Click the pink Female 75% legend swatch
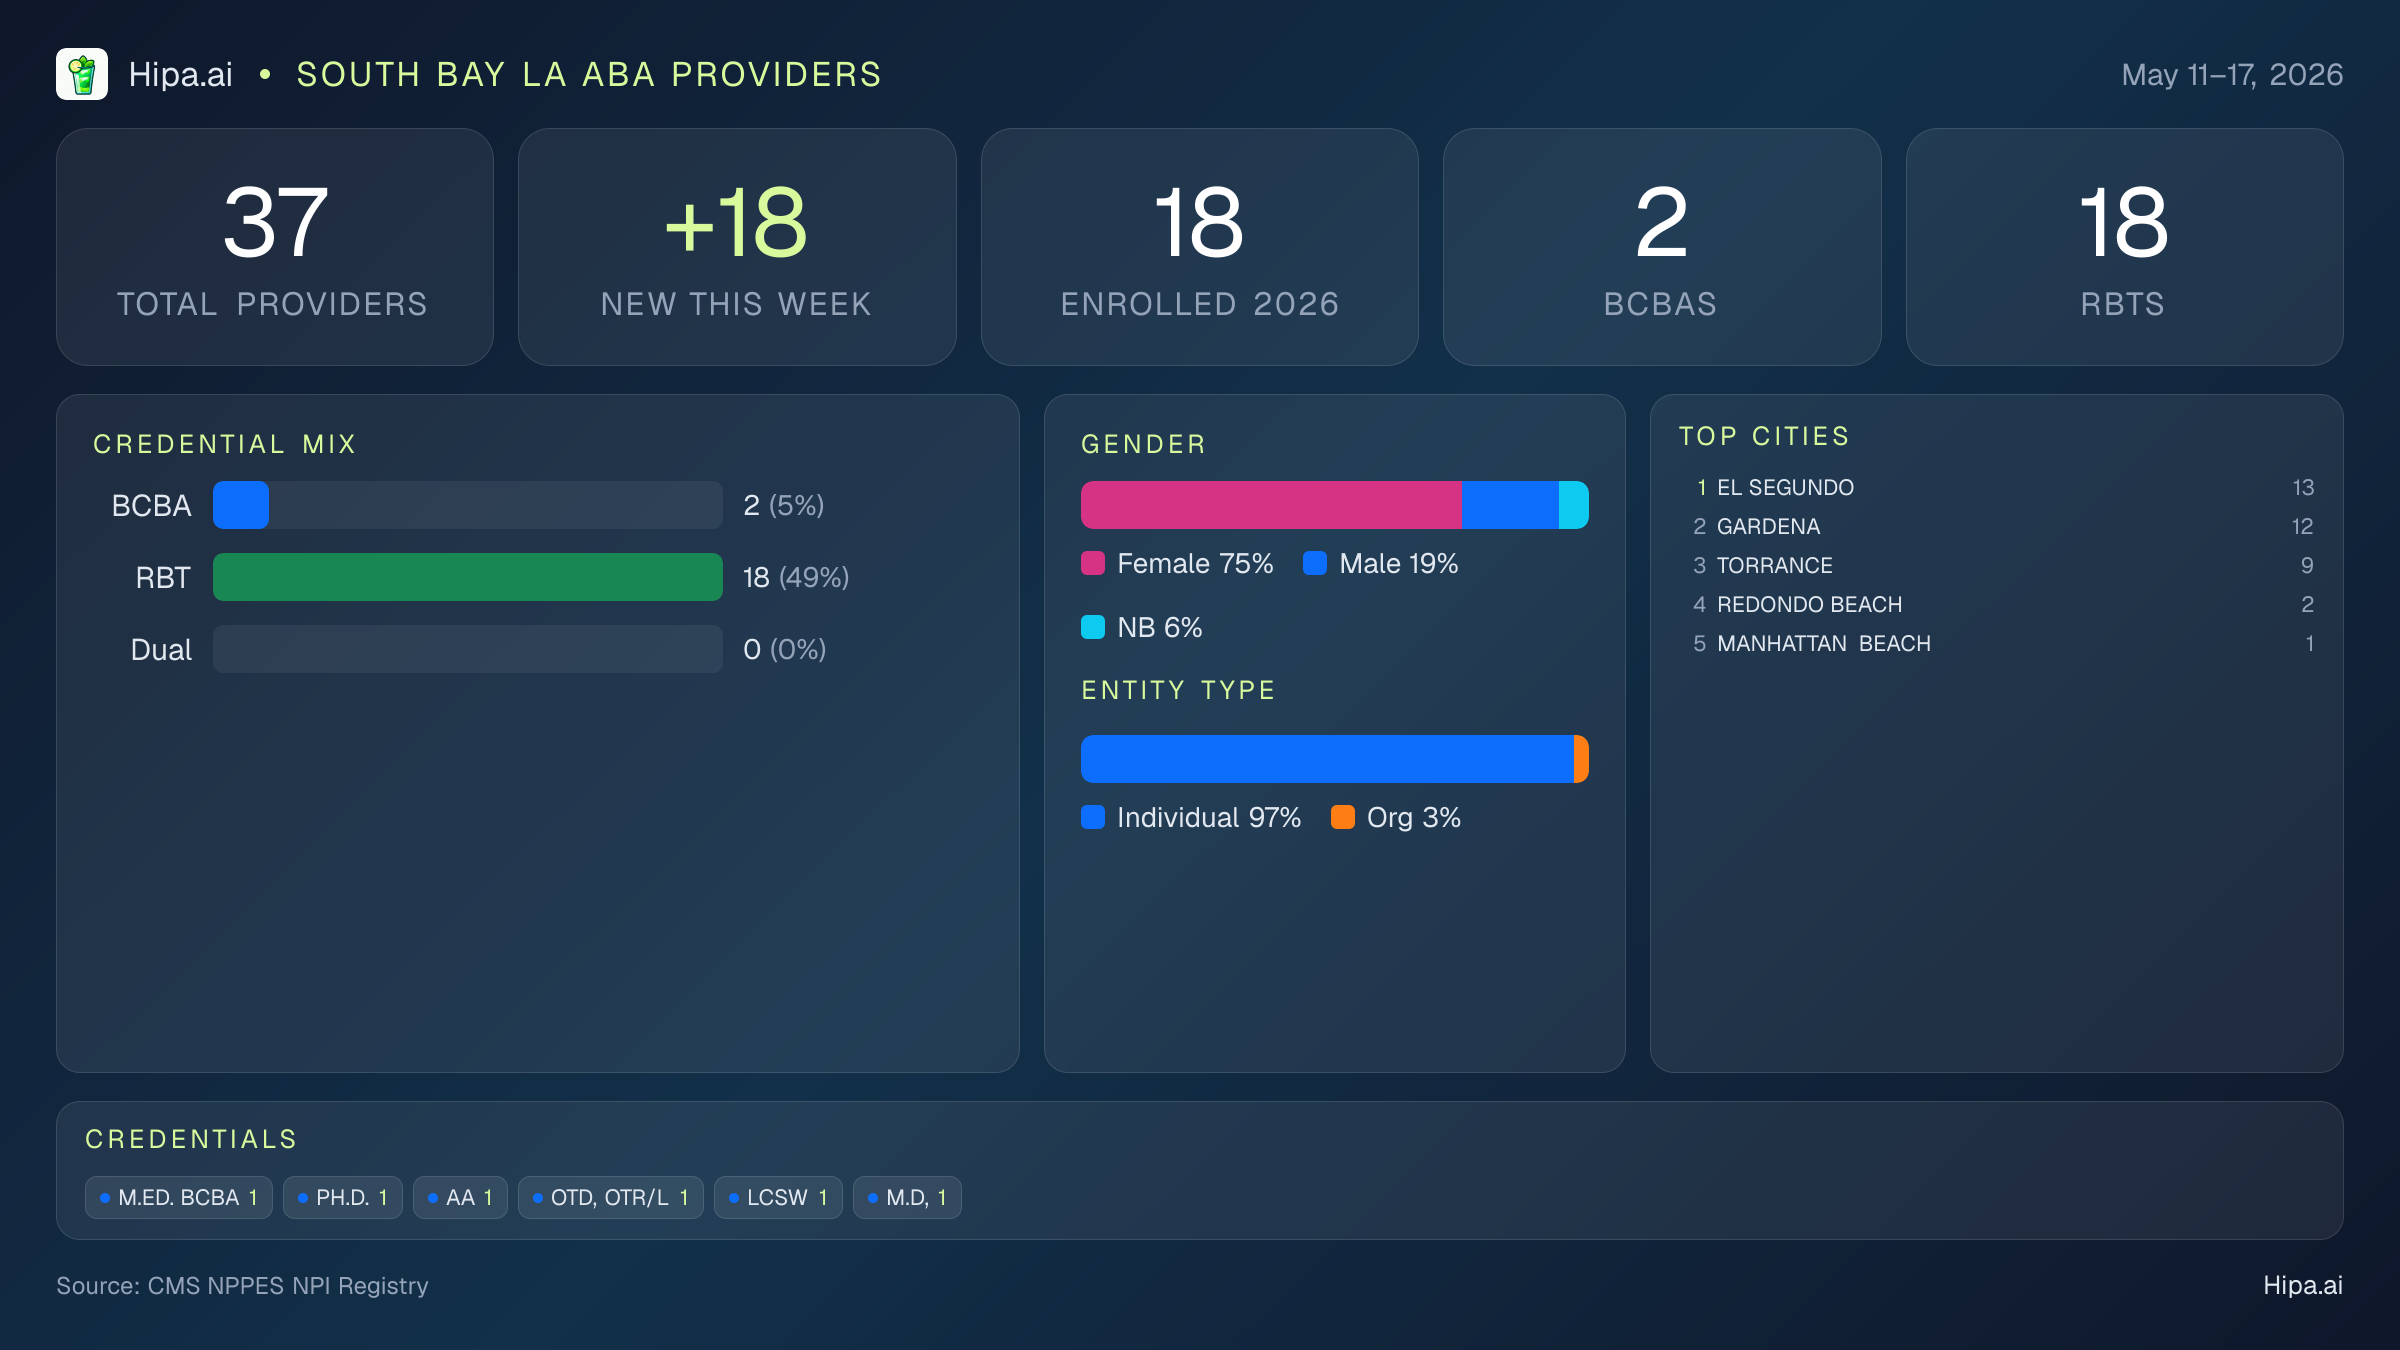 coord(1093,563)
